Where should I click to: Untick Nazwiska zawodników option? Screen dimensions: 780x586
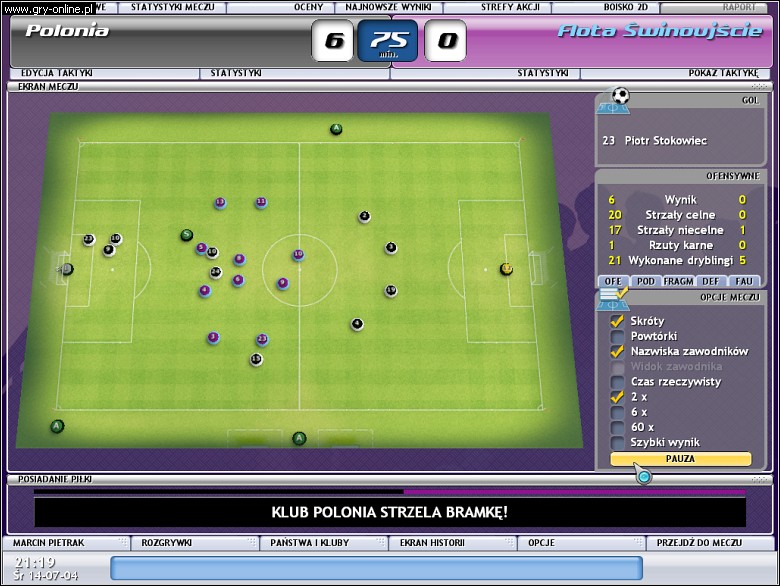(617, 351)
